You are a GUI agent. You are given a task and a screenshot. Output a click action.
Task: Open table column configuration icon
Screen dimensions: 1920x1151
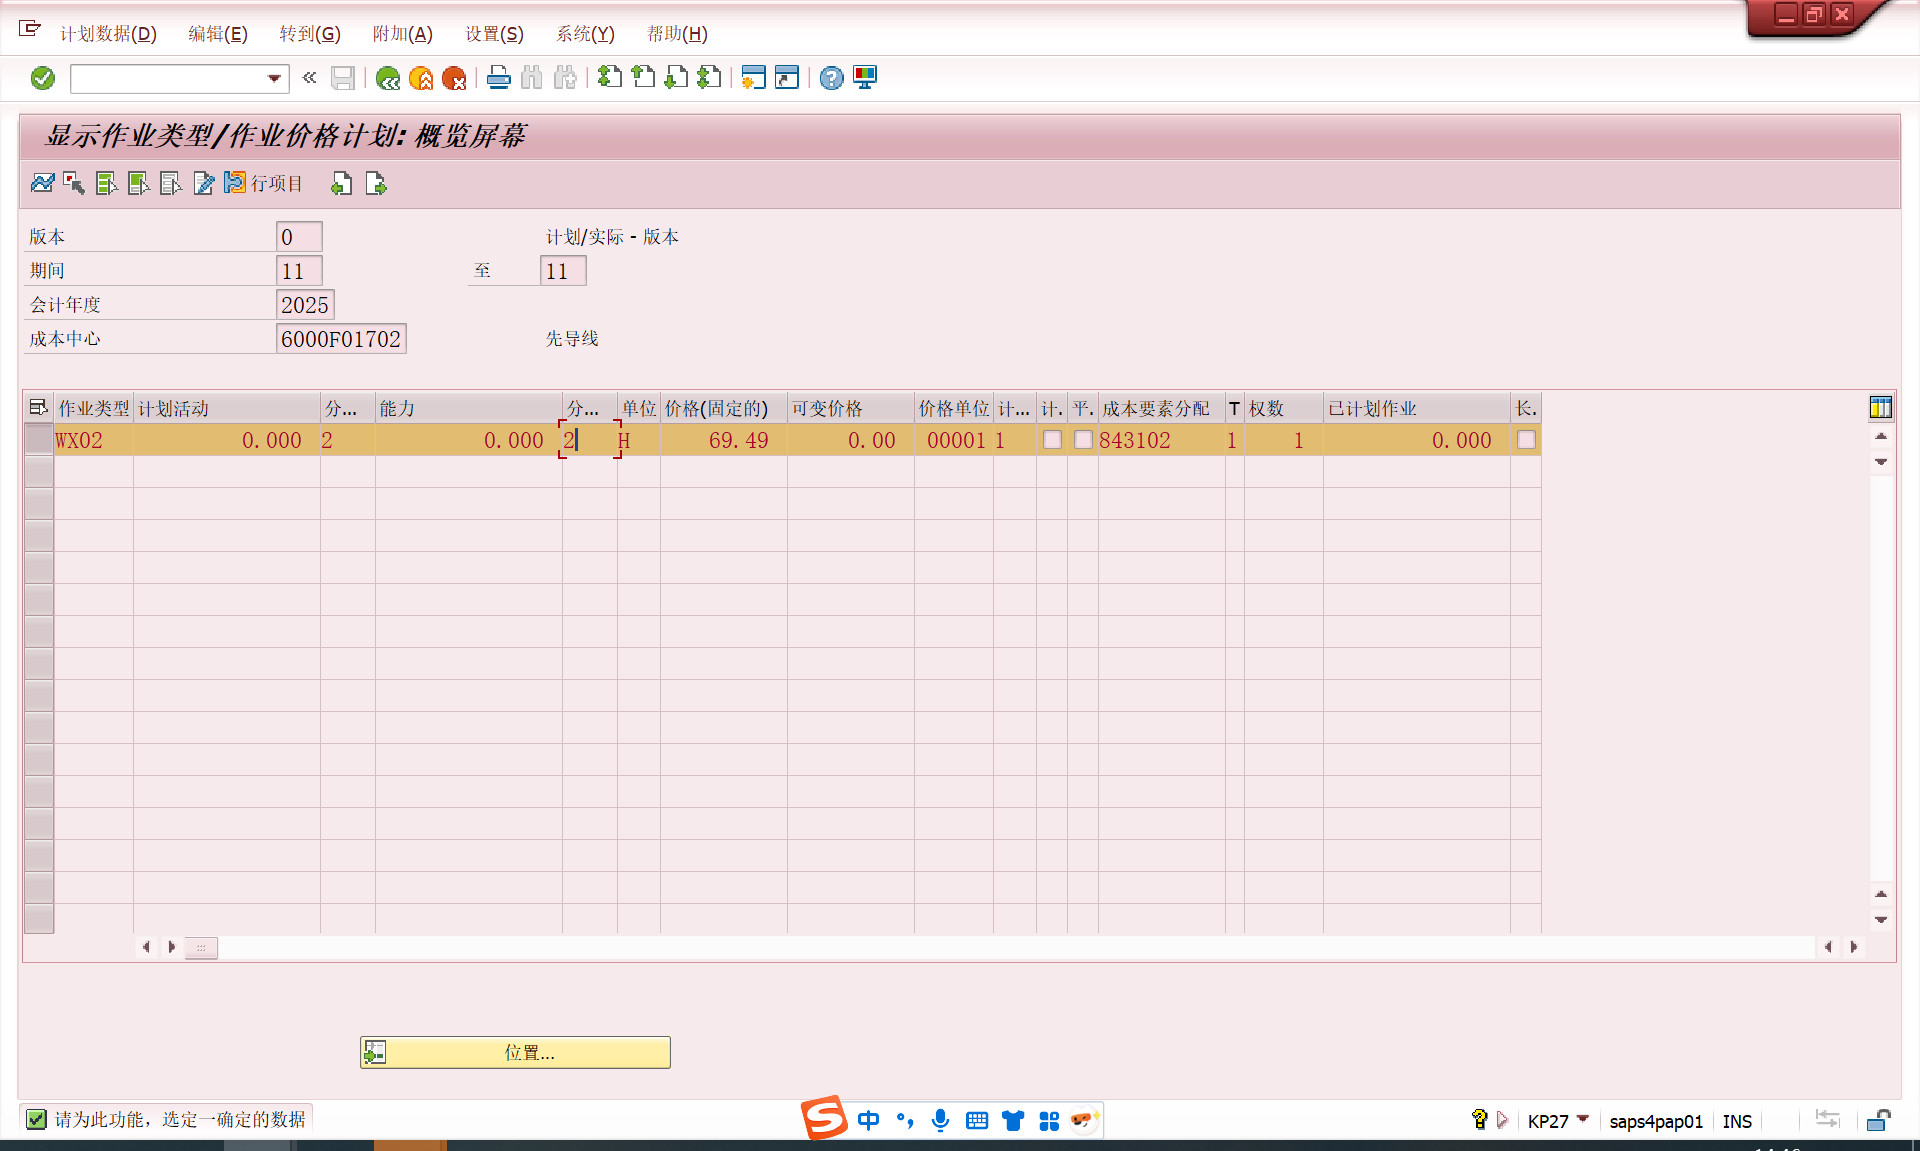pos(1880,407)
